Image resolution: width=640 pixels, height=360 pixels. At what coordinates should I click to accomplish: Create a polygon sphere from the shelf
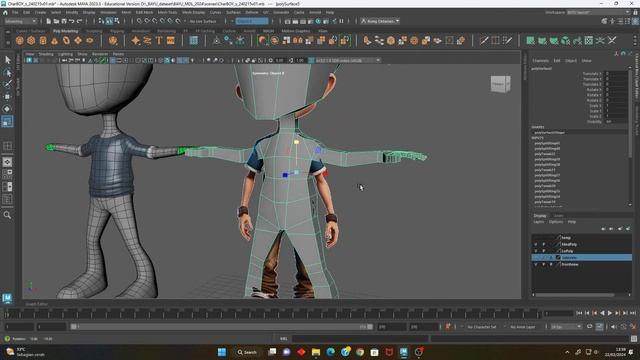click(x=20, y=40)
